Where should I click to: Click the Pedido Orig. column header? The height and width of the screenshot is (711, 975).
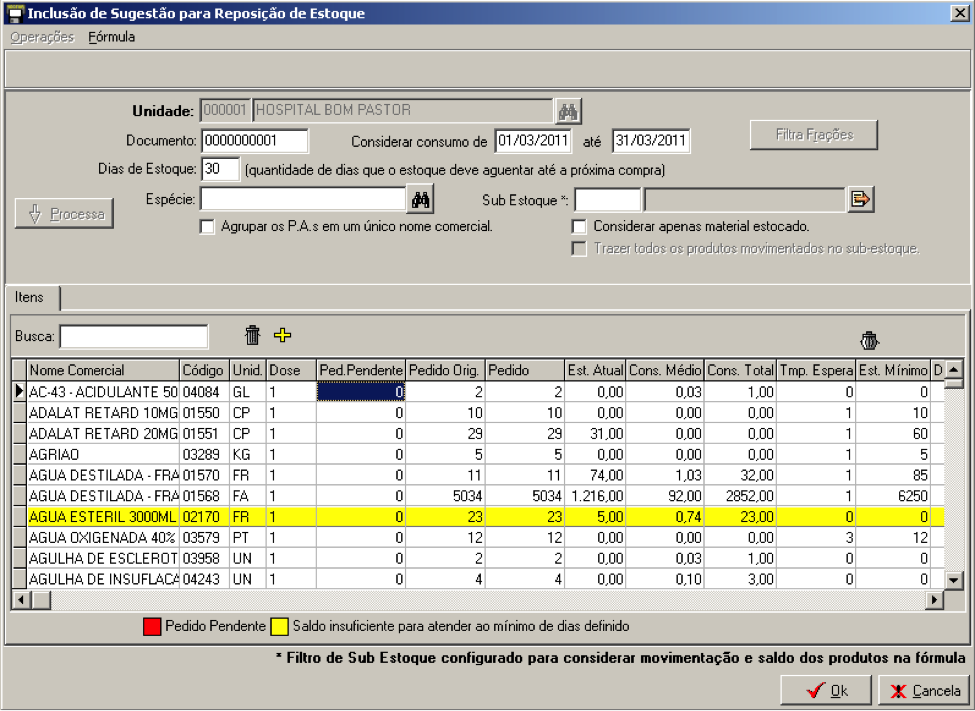(445, 370)
